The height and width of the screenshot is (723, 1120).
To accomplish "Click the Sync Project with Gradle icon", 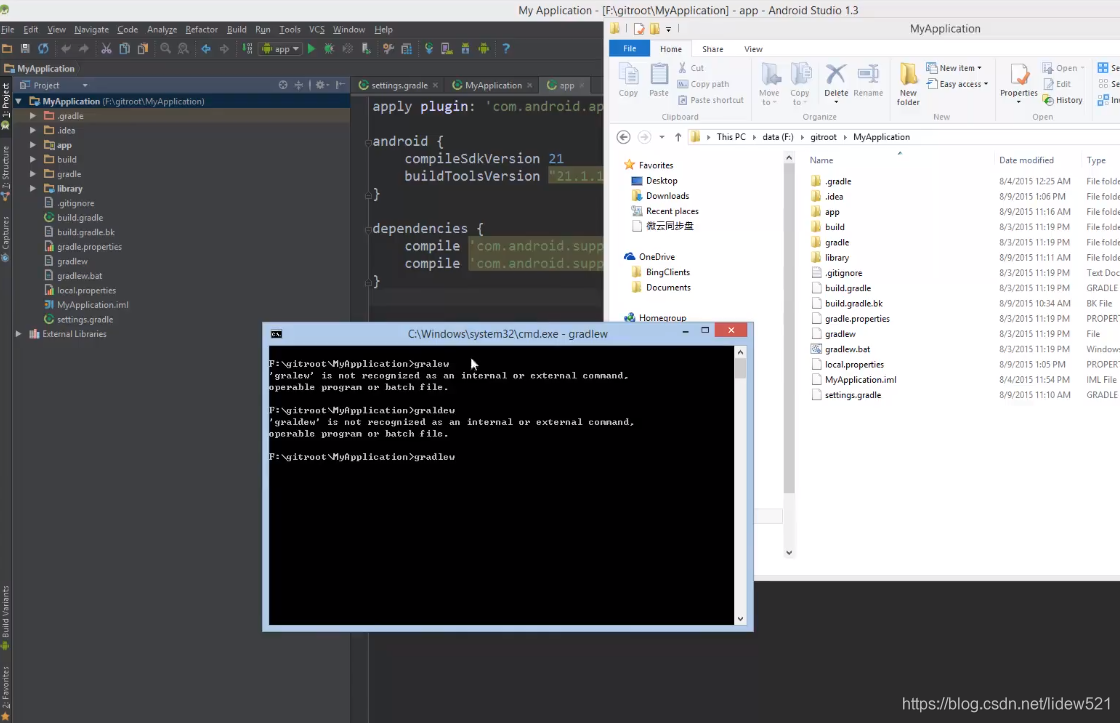I will pos(429,49).
